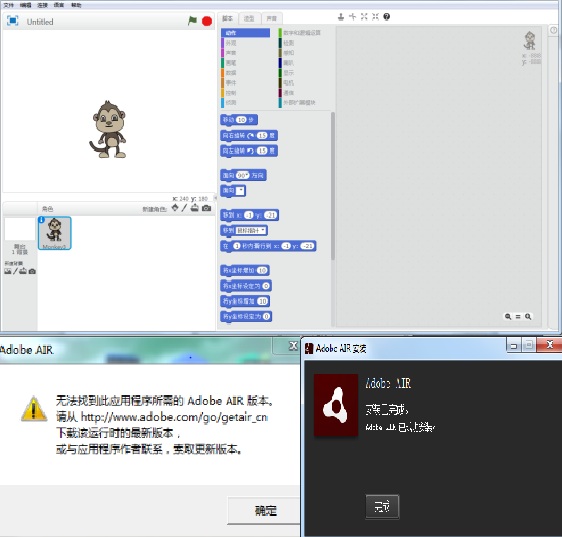
Task: Select the delete tool beside the stamp
Action: click(353, 17)
